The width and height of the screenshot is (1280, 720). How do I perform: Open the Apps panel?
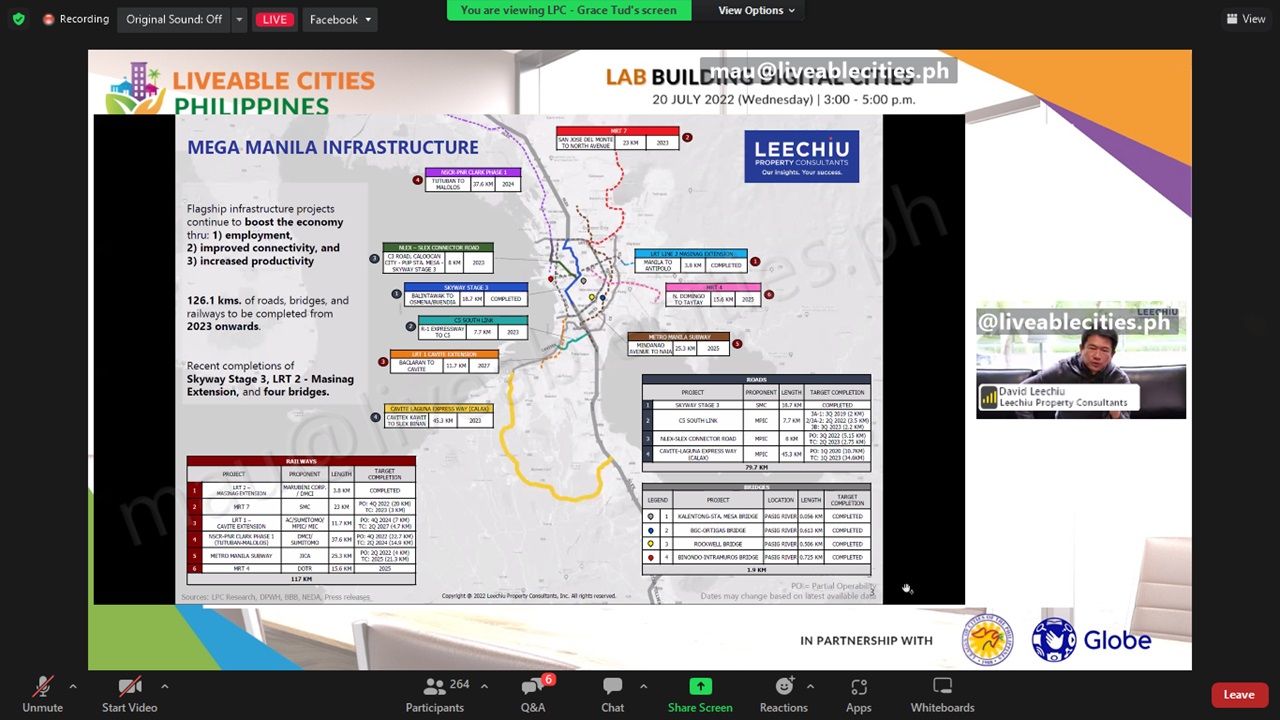[x=858, y=695]
